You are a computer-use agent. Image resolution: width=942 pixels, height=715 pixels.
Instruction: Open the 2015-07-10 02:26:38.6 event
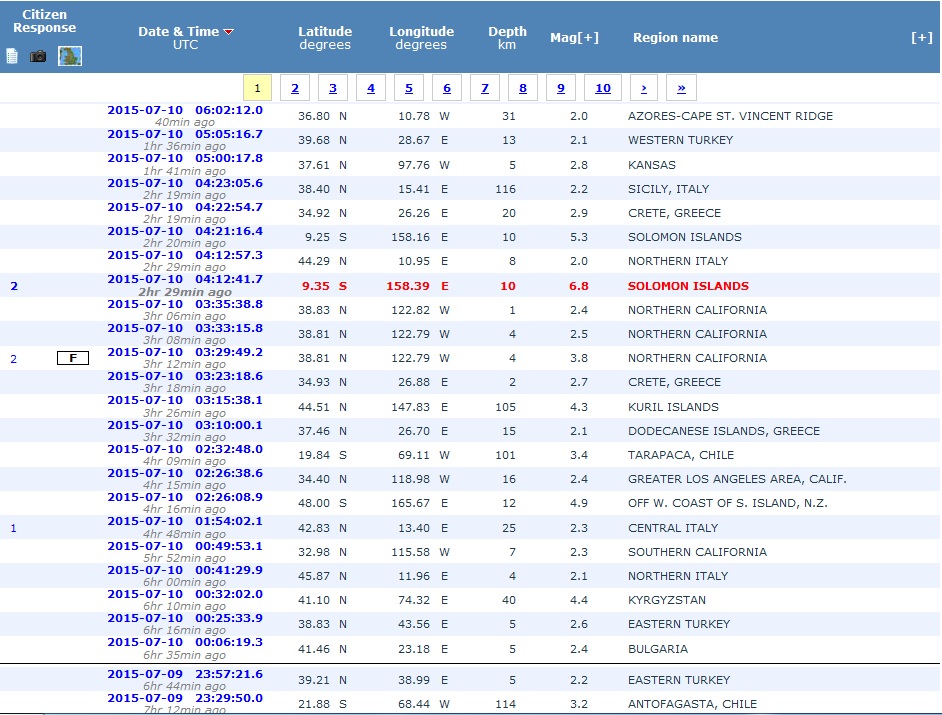point(185,473)
